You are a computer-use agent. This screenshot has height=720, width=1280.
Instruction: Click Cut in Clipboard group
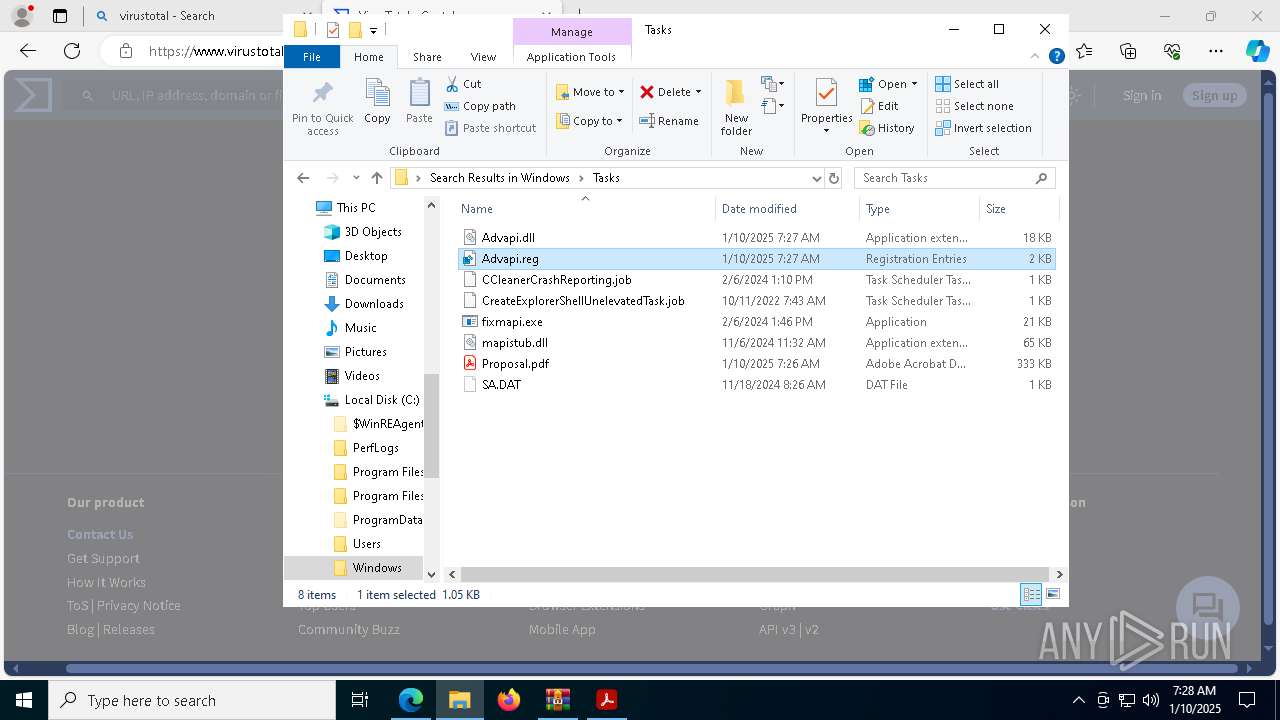click(x=463, y=84)
